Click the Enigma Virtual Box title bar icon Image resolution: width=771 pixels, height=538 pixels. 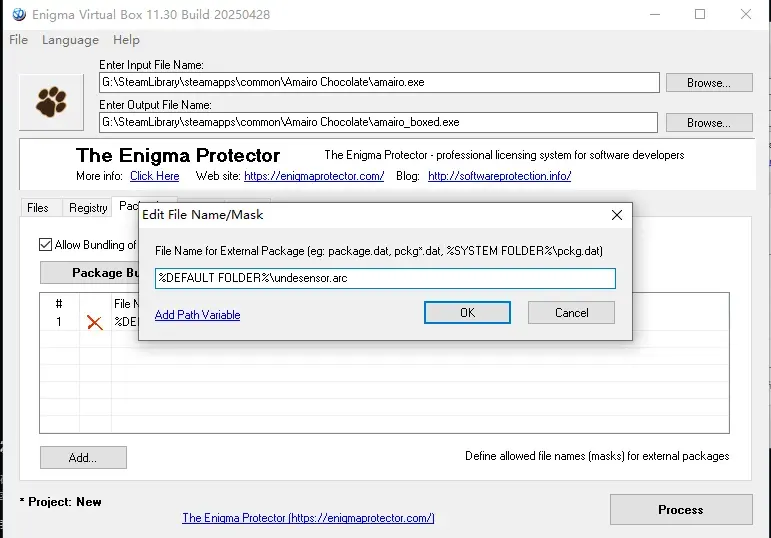[19, 14]
